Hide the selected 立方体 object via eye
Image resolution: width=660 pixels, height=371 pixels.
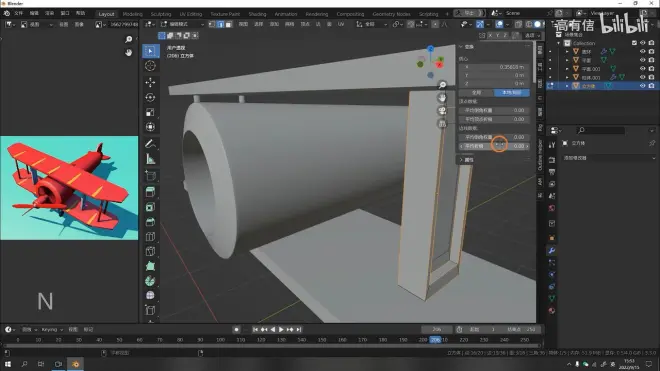click(642, 85)
